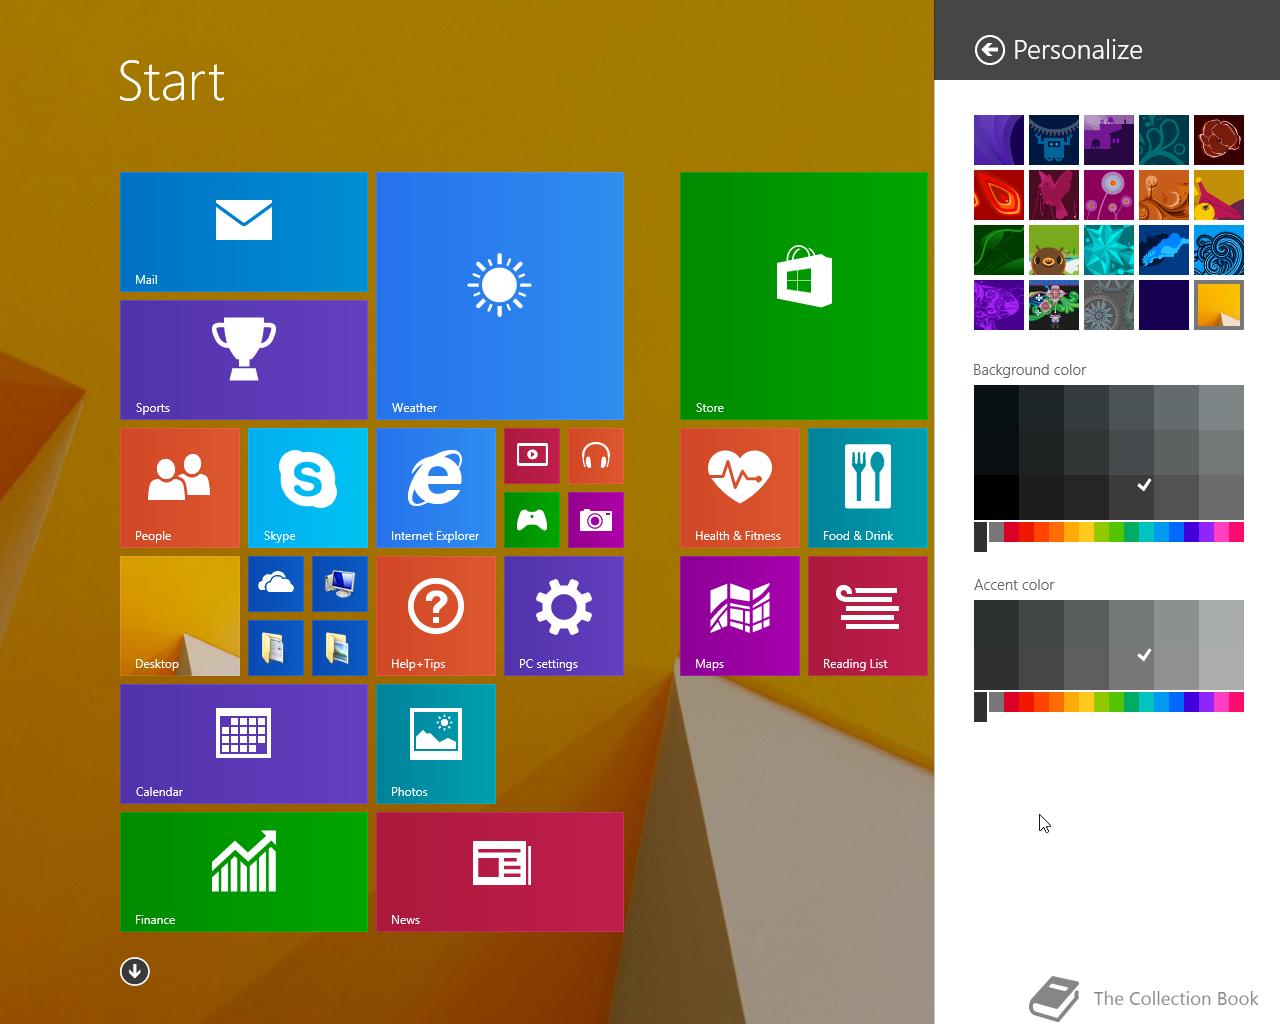Open the Photos tile
1280x1024 pixels.
coord(436,744)
